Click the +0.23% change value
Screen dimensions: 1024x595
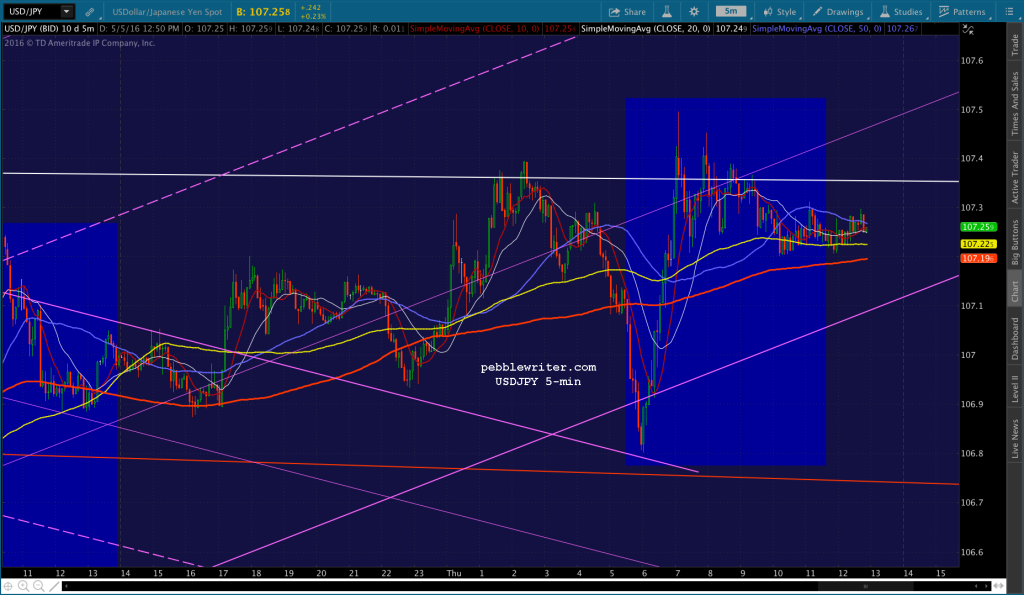coord(313,16)
